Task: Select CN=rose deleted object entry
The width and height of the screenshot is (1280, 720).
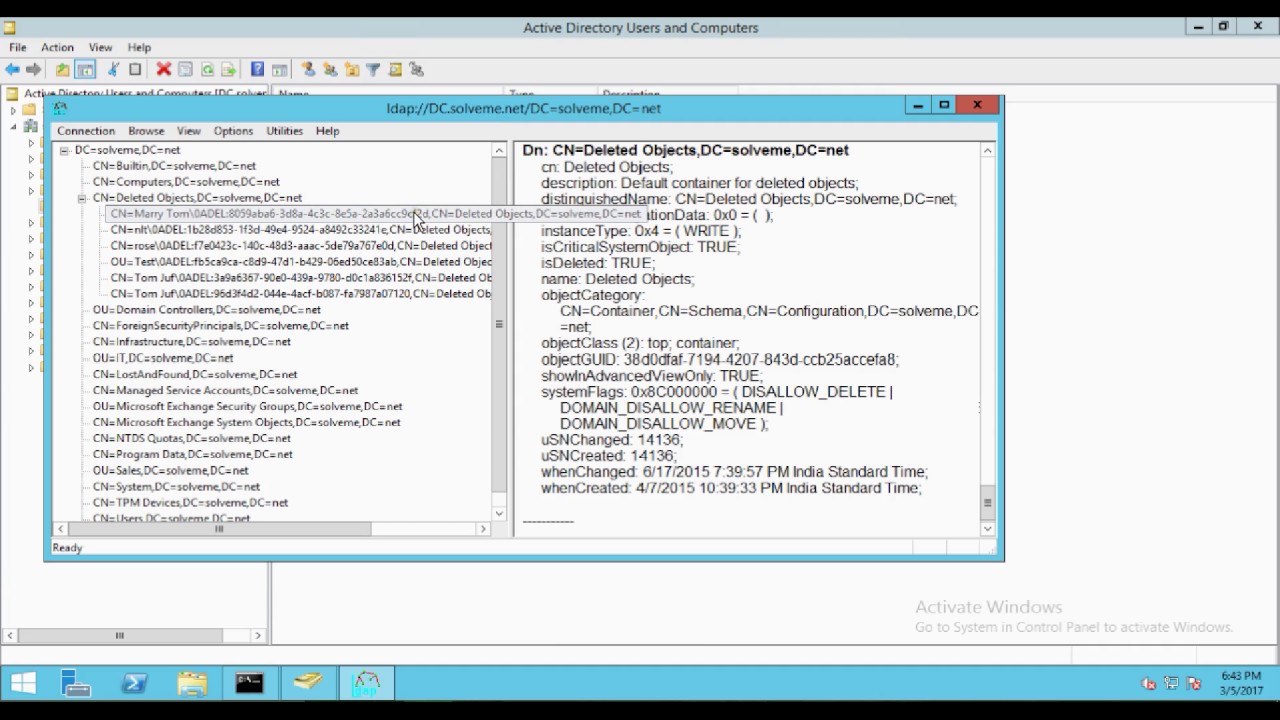Action: coord(301,246)
